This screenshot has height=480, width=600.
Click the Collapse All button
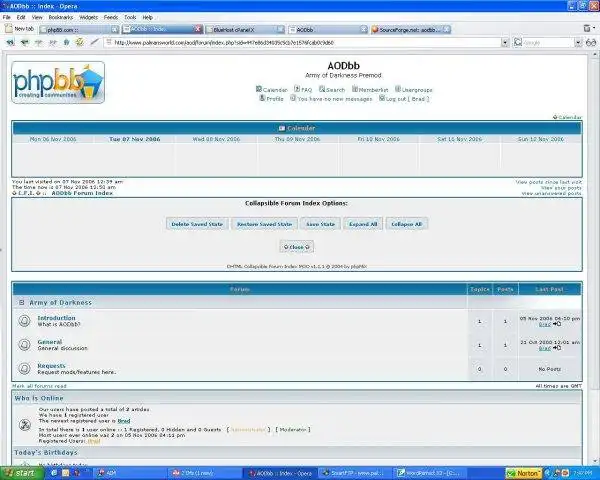(406, 224)
